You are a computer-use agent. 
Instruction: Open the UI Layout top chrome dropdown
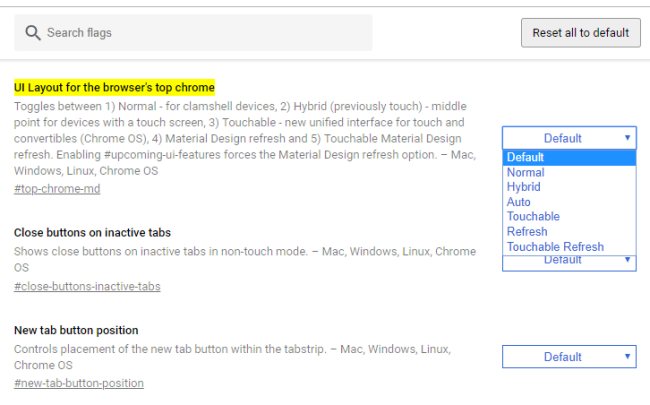[568, 138]
